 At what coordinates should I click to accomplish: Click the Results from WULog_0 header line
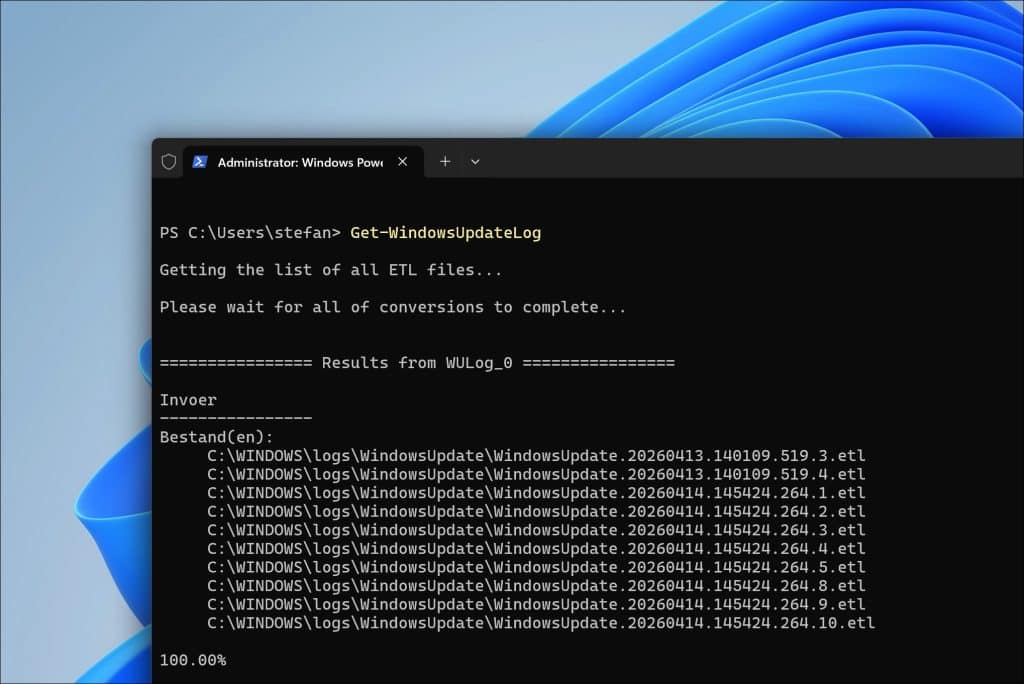pyautogui.click(x=417, y=362)
